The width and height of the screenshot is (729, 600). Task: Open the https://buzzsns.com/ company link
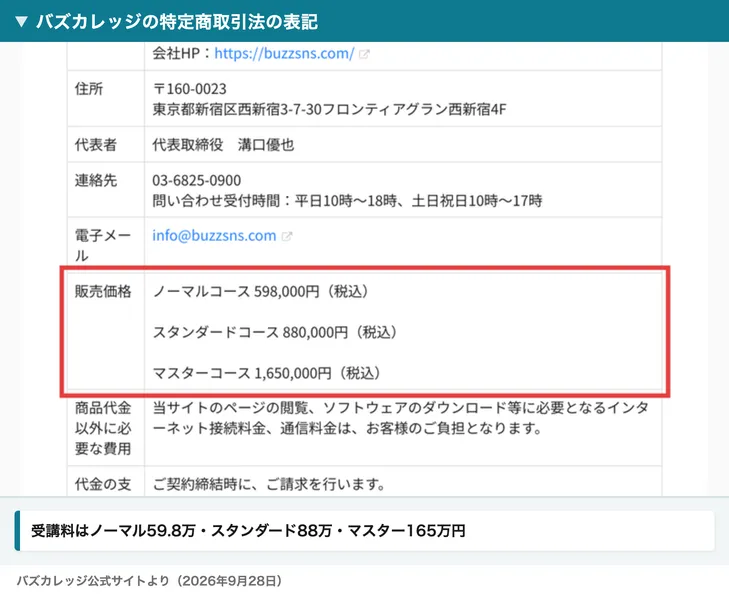coord(284,53)
